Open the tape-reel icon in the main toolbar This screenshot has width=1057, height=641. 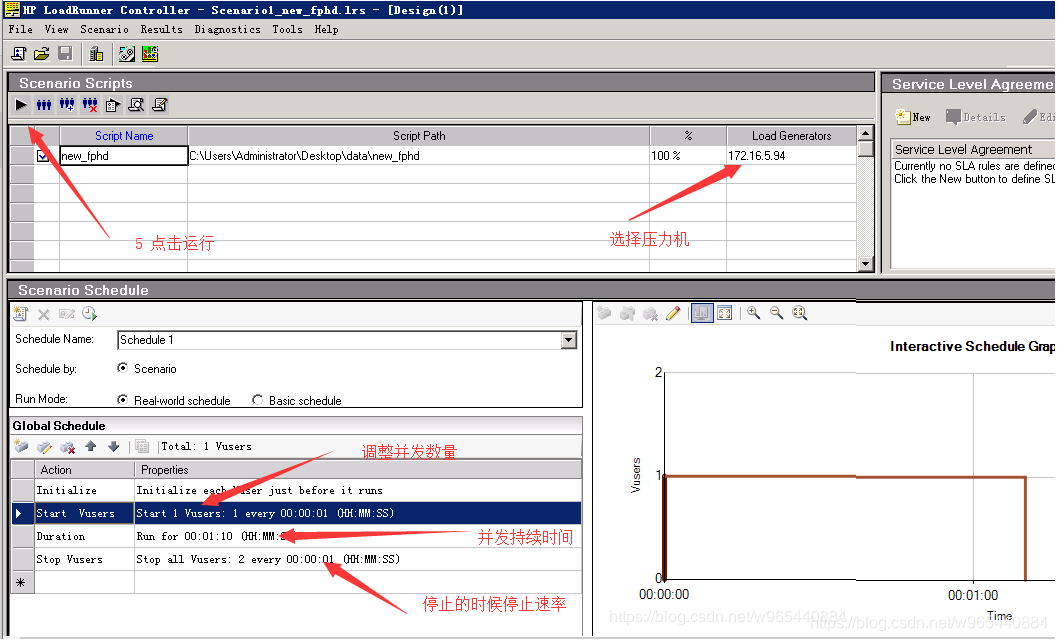[127, 54]
